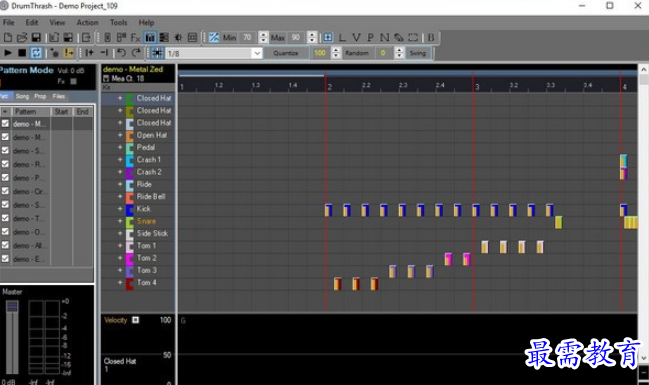Click the Crash 1 color swatch
Viewport: 649px width, 385px height.
pos(130,160)
